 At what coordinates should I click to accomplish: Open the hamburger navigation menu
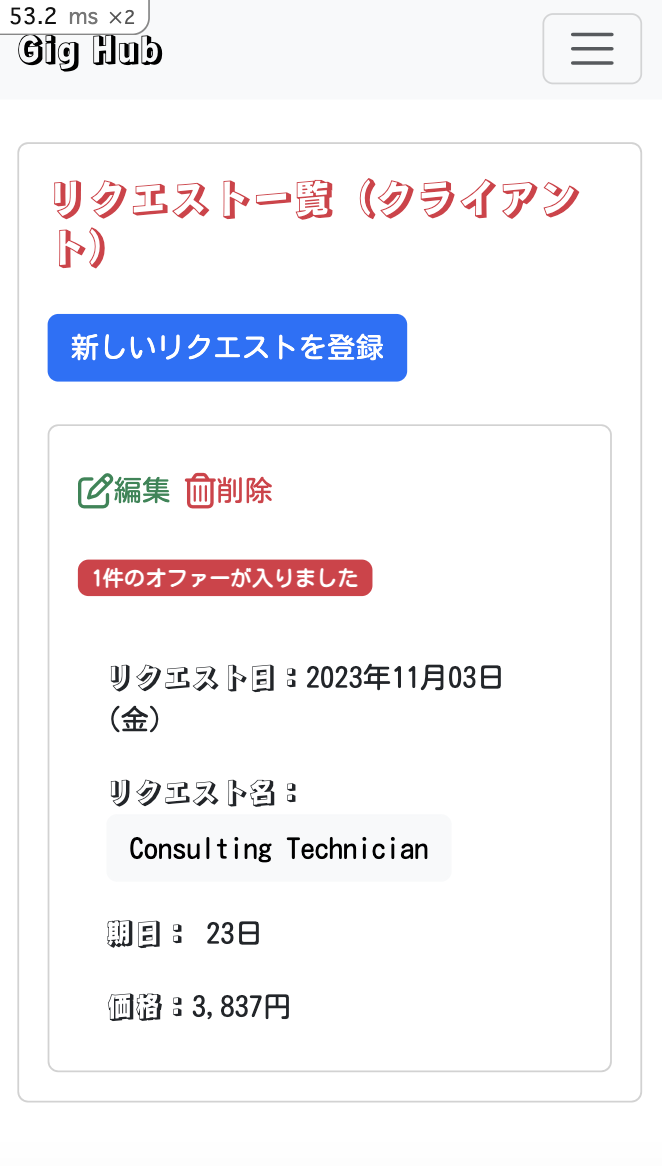click(592, 48)
